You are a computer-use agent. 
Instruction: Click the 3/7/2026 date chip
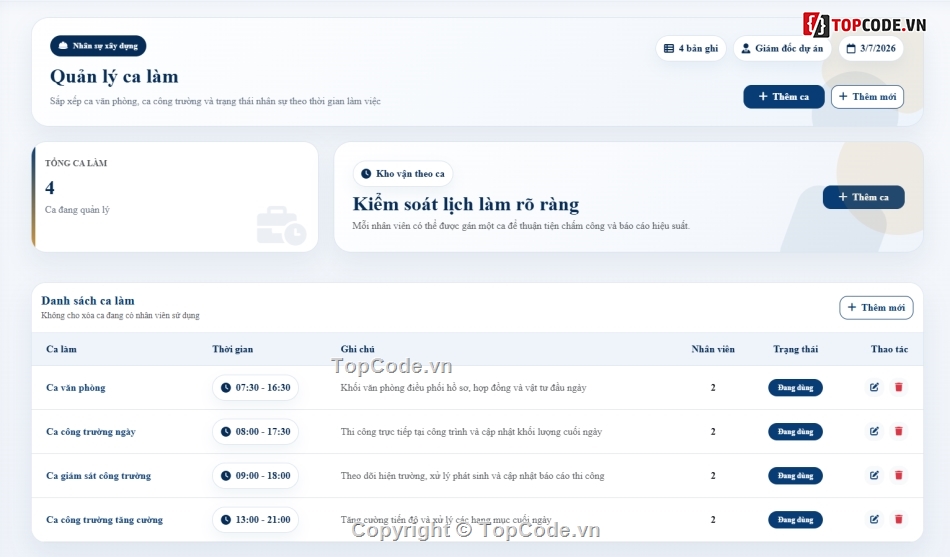tap(871, 48)
